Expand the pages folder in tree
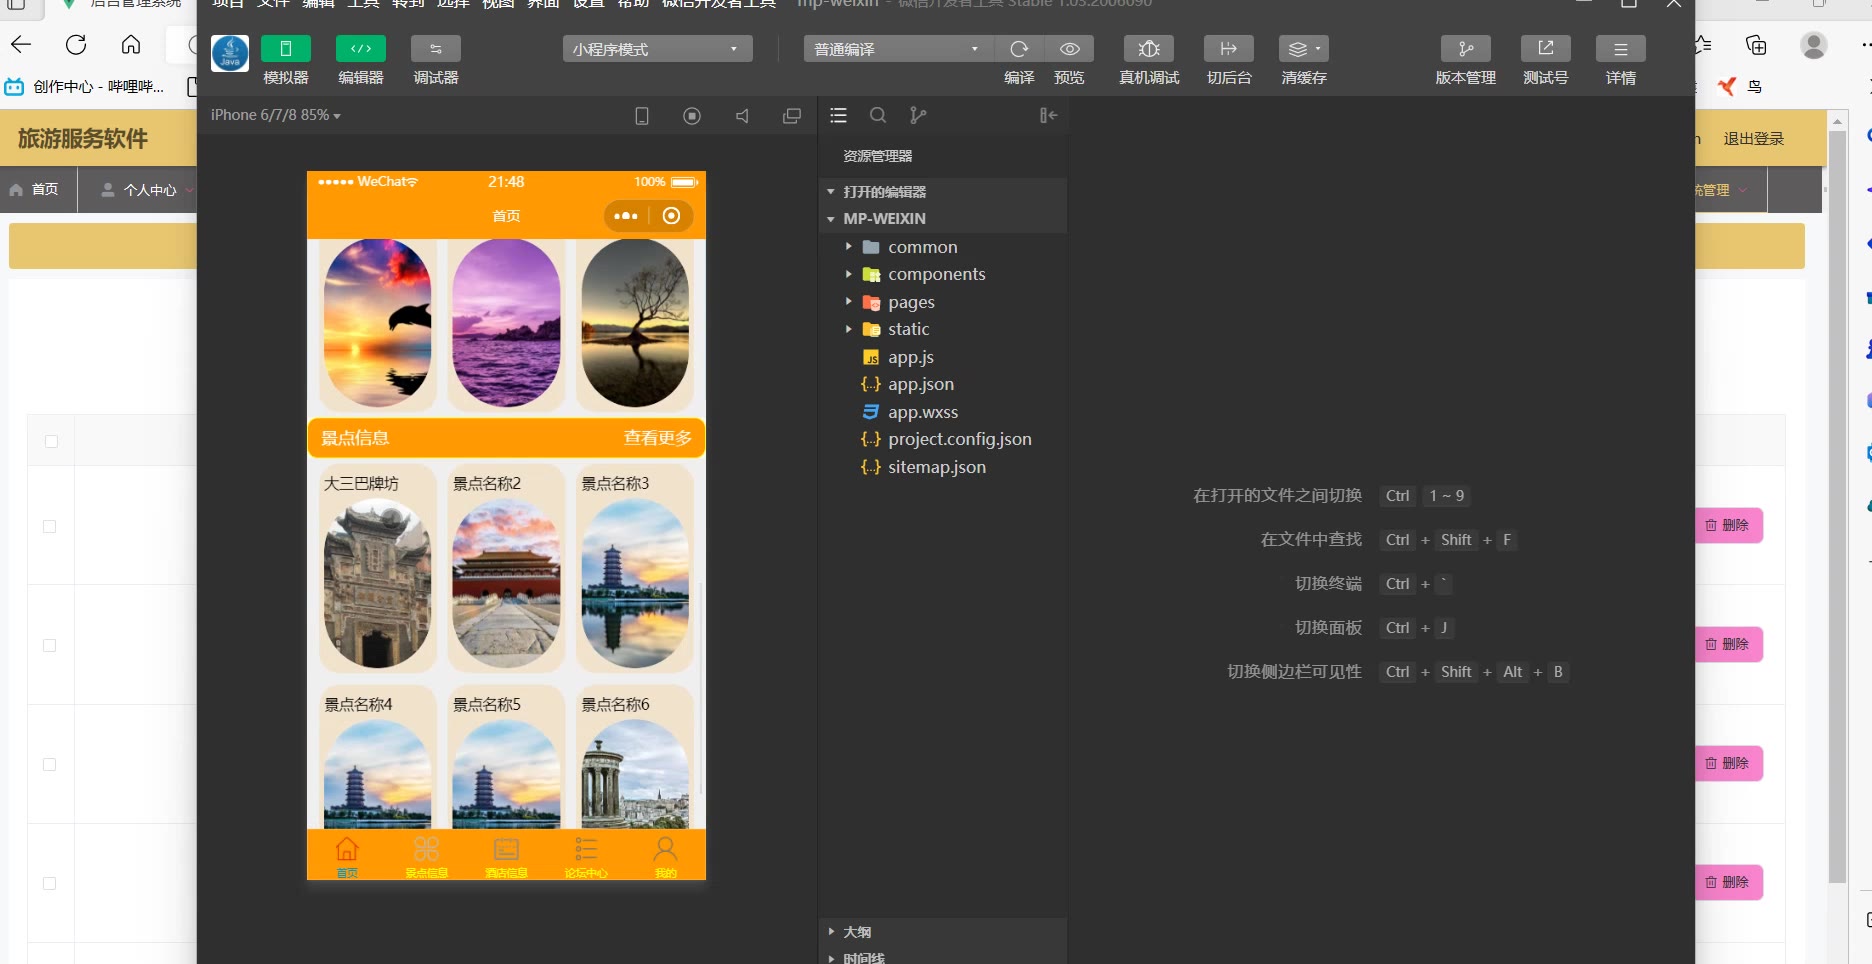The width and height of the screenshot is (1872, 964). coord(911,302)
